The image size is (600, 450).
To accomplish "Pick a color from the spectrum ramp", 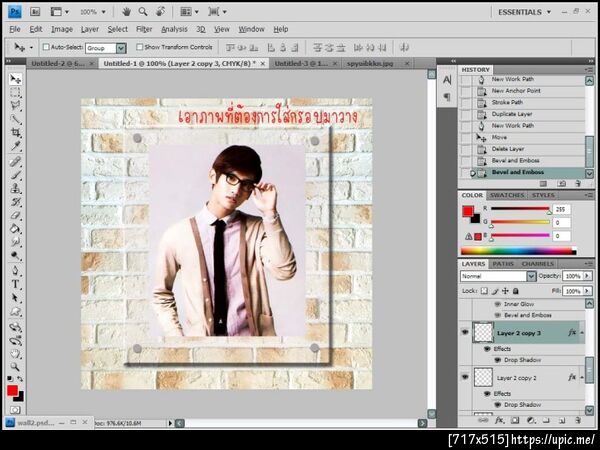I will (518, 251).
